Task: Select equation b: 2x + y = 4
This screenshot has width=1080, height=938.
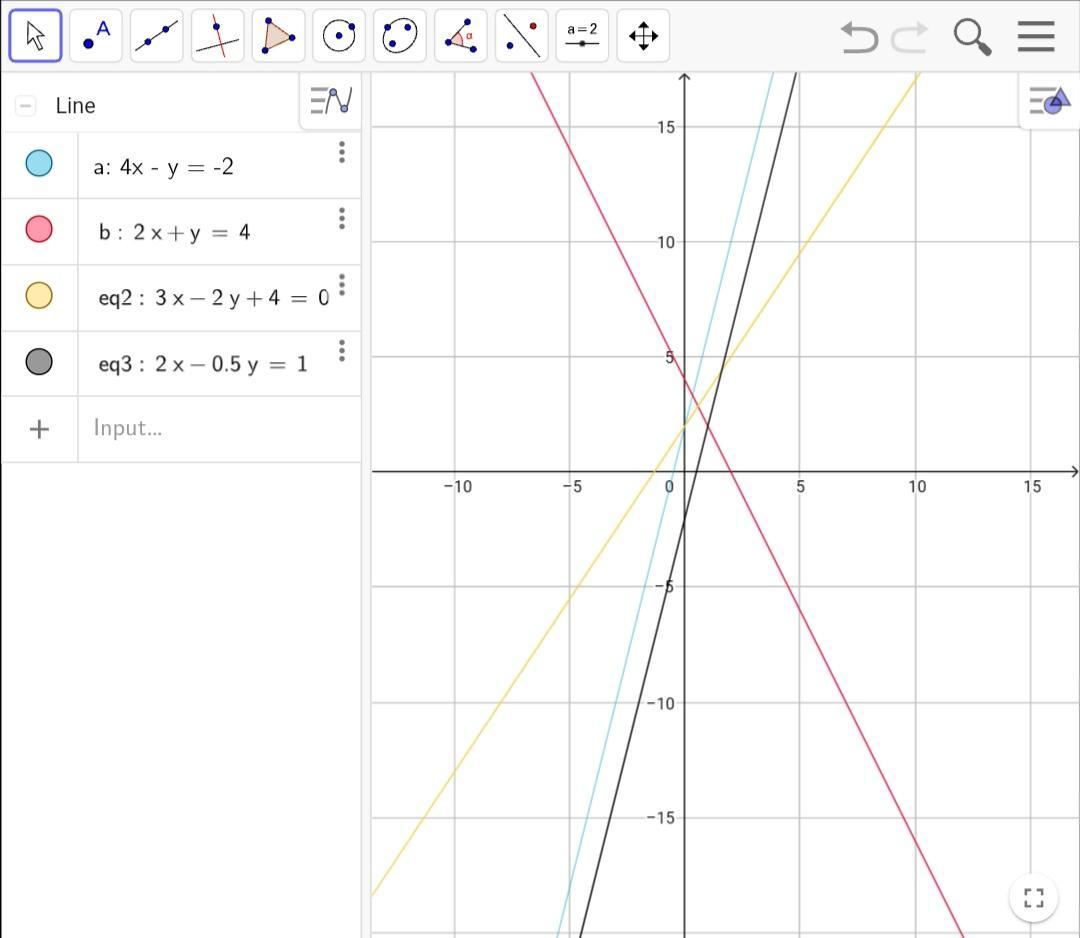Action: point(174,233)
